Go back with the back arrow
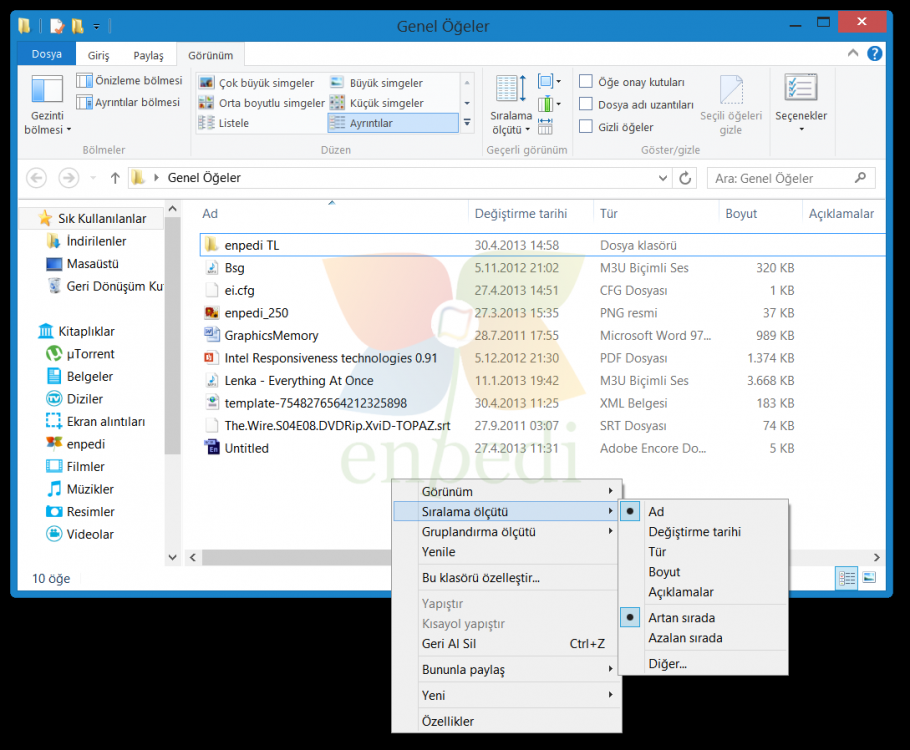 click(x=37, y=178)
